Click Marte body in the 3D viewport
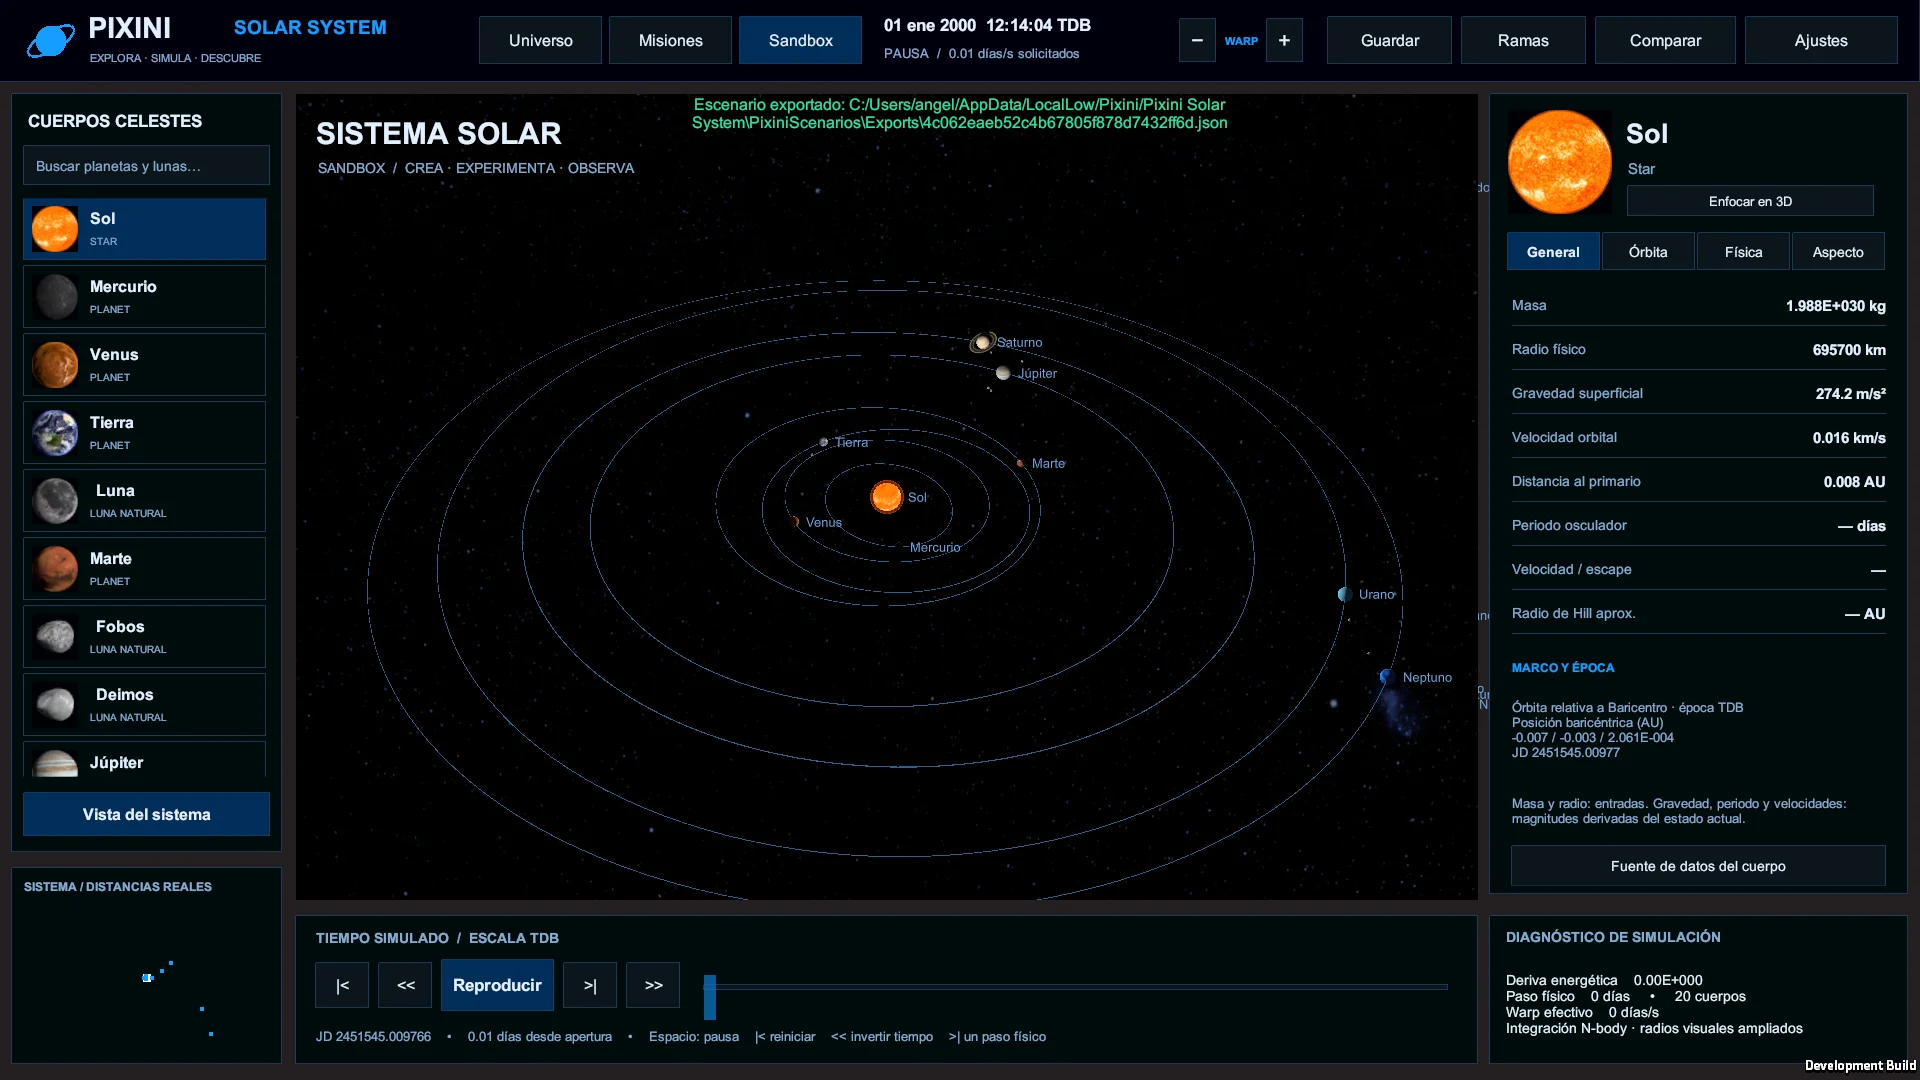The height and width of the screenshot is (1080, 1920). point(1020,463)
